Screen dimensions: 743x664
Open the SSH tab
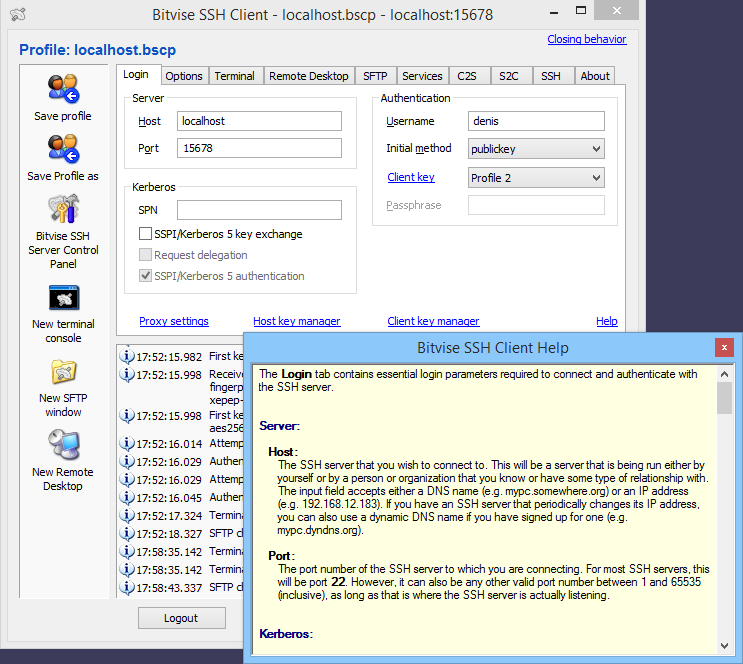[x=551, y=76]
